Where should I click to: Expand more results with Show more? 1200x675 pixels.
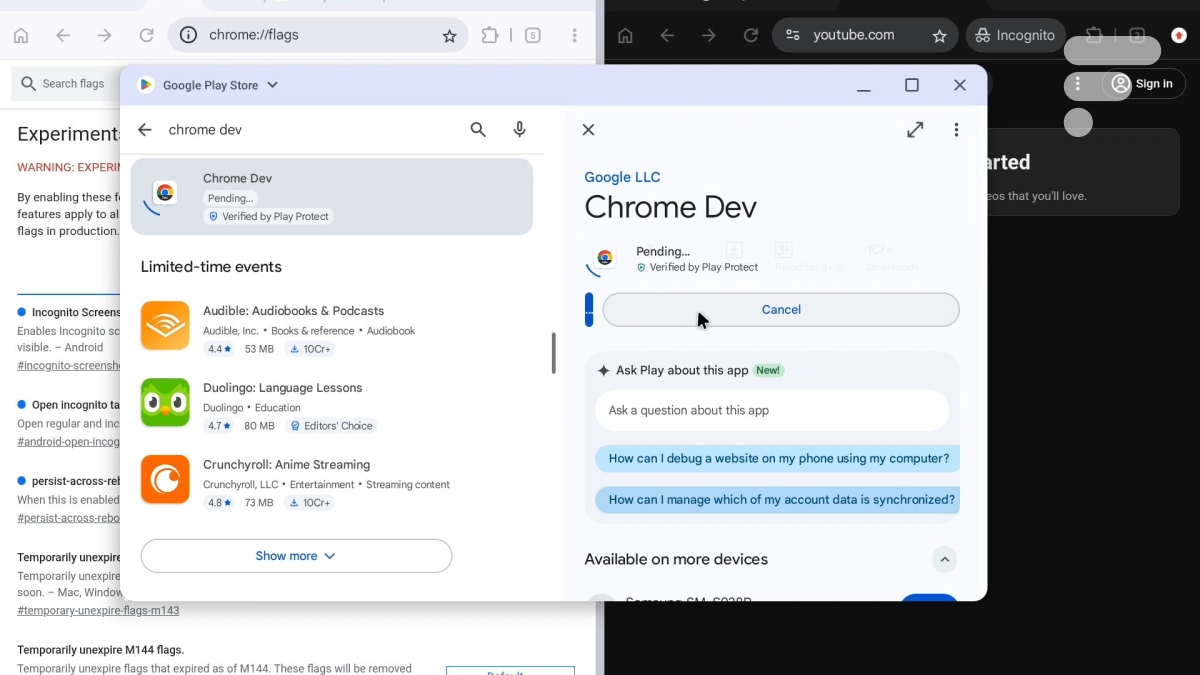pyautogui.click(x=296, y=556)
